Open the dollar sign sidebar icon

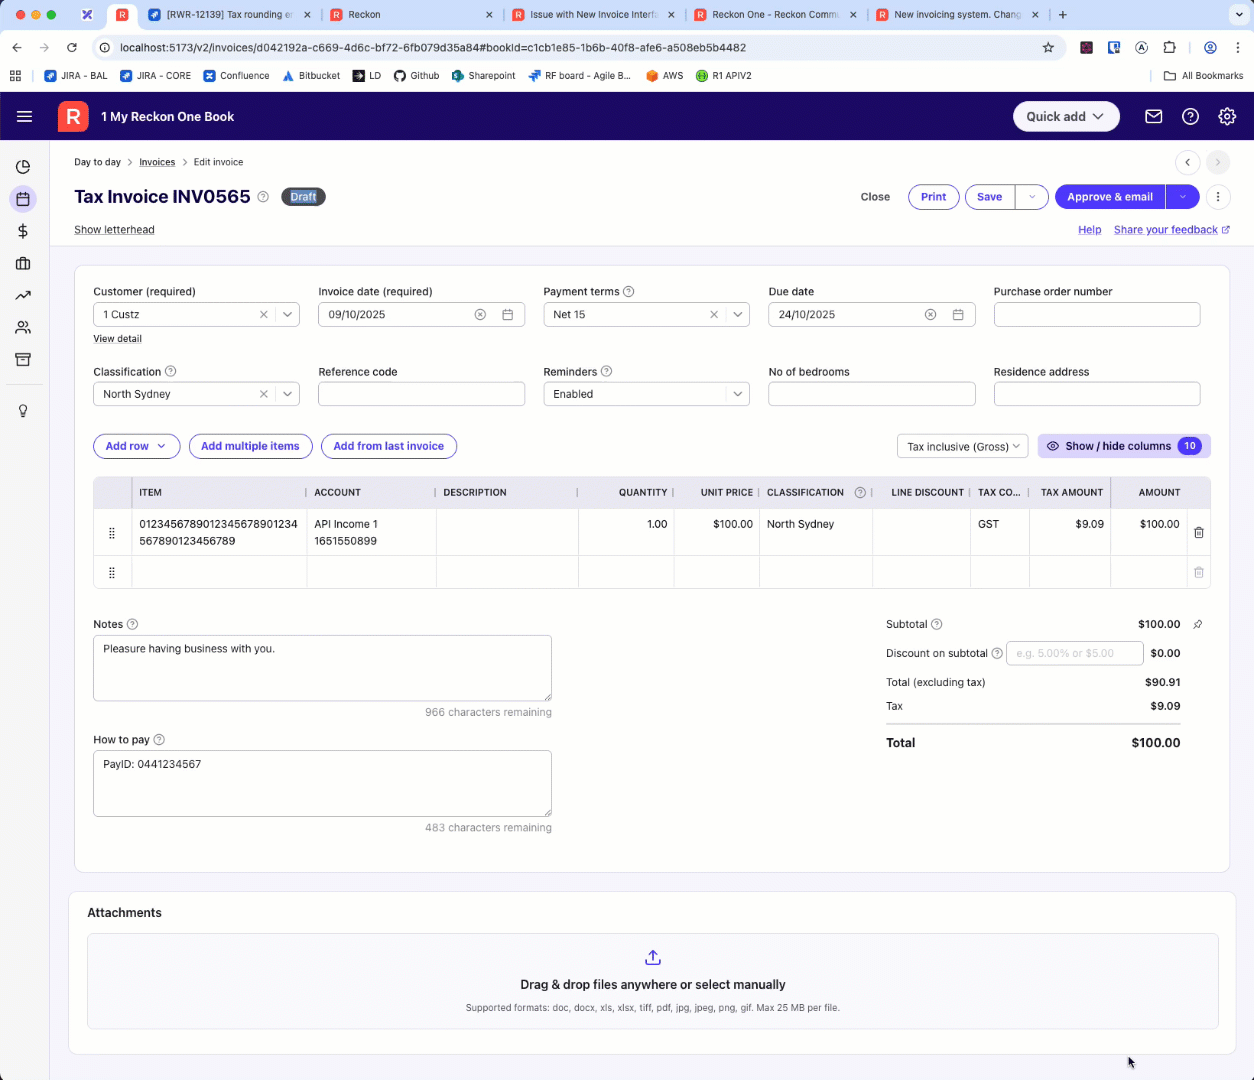(23, 231)
